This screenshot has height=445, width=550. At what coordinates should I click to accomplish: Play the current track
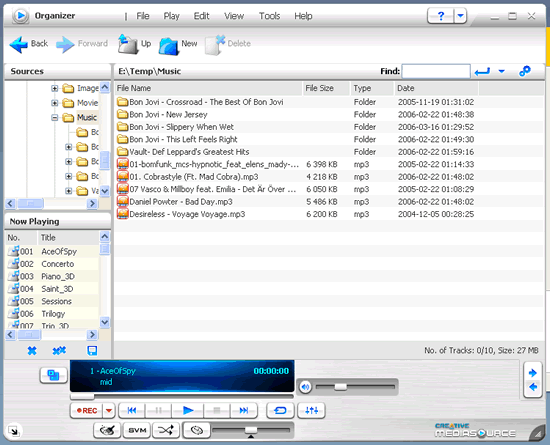(188, 410)
